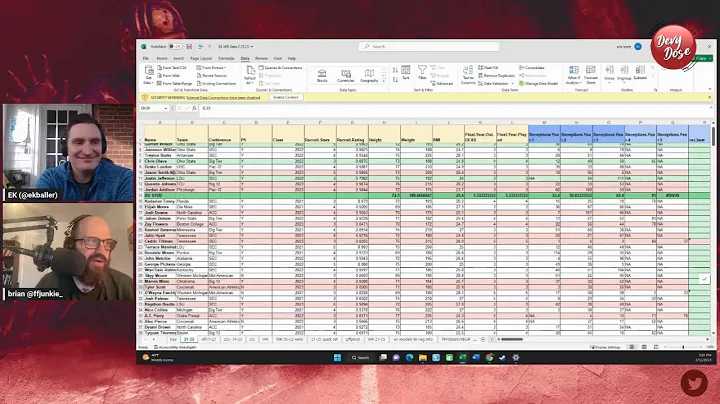Click Text to Columns
The image size is (720, 404).
[x=468, y=75]
